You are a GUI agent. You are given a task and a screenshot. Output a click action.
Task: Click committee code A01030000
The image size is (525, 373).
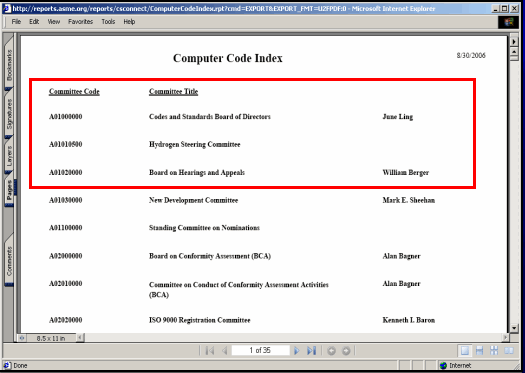click(66, 200)
